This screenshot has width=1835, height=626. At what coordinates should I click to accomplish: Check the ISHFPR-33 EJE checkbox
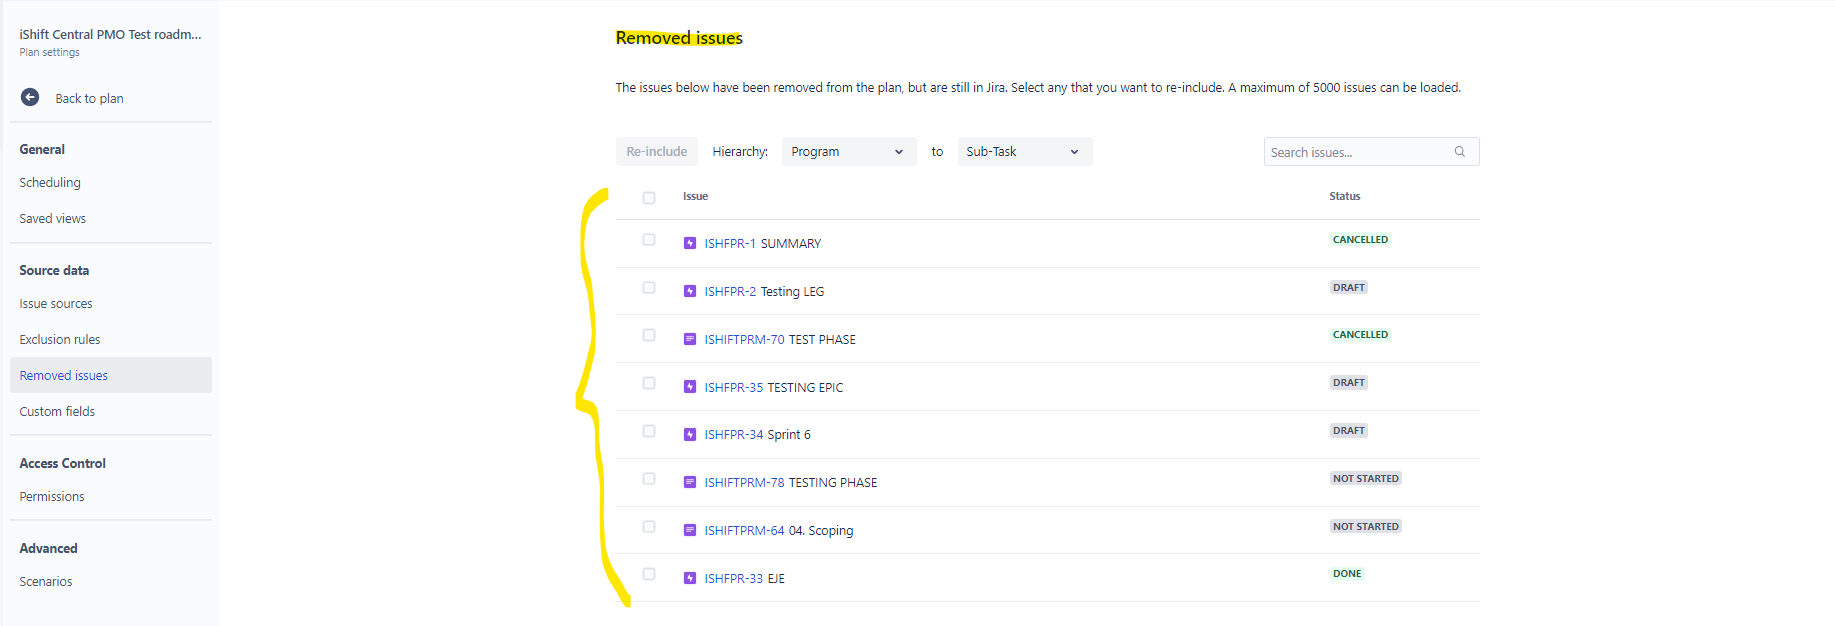point(649,574)
